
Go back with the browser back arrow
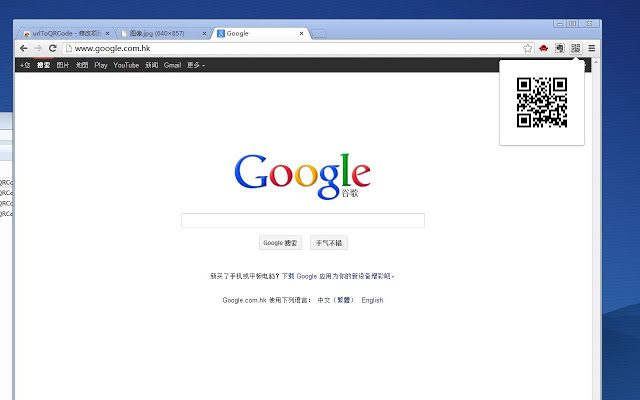[x=24, y=49]
